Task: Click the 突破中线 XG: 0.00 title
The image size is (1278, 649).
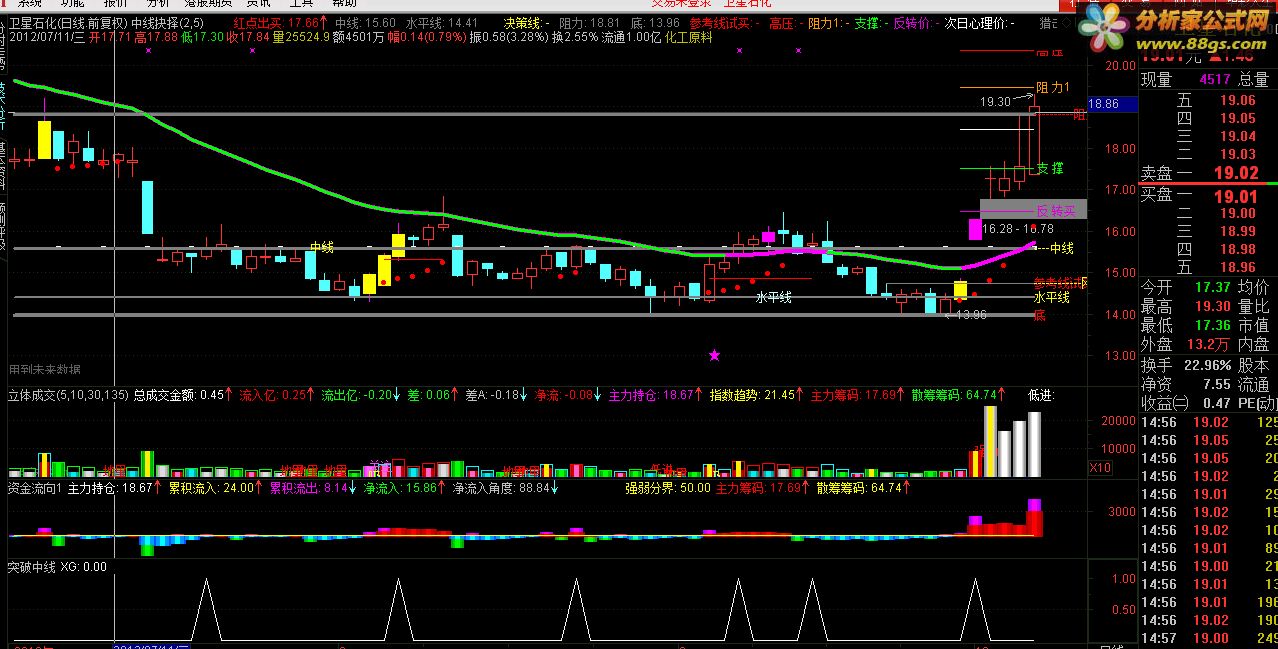Action: (57, 567)
